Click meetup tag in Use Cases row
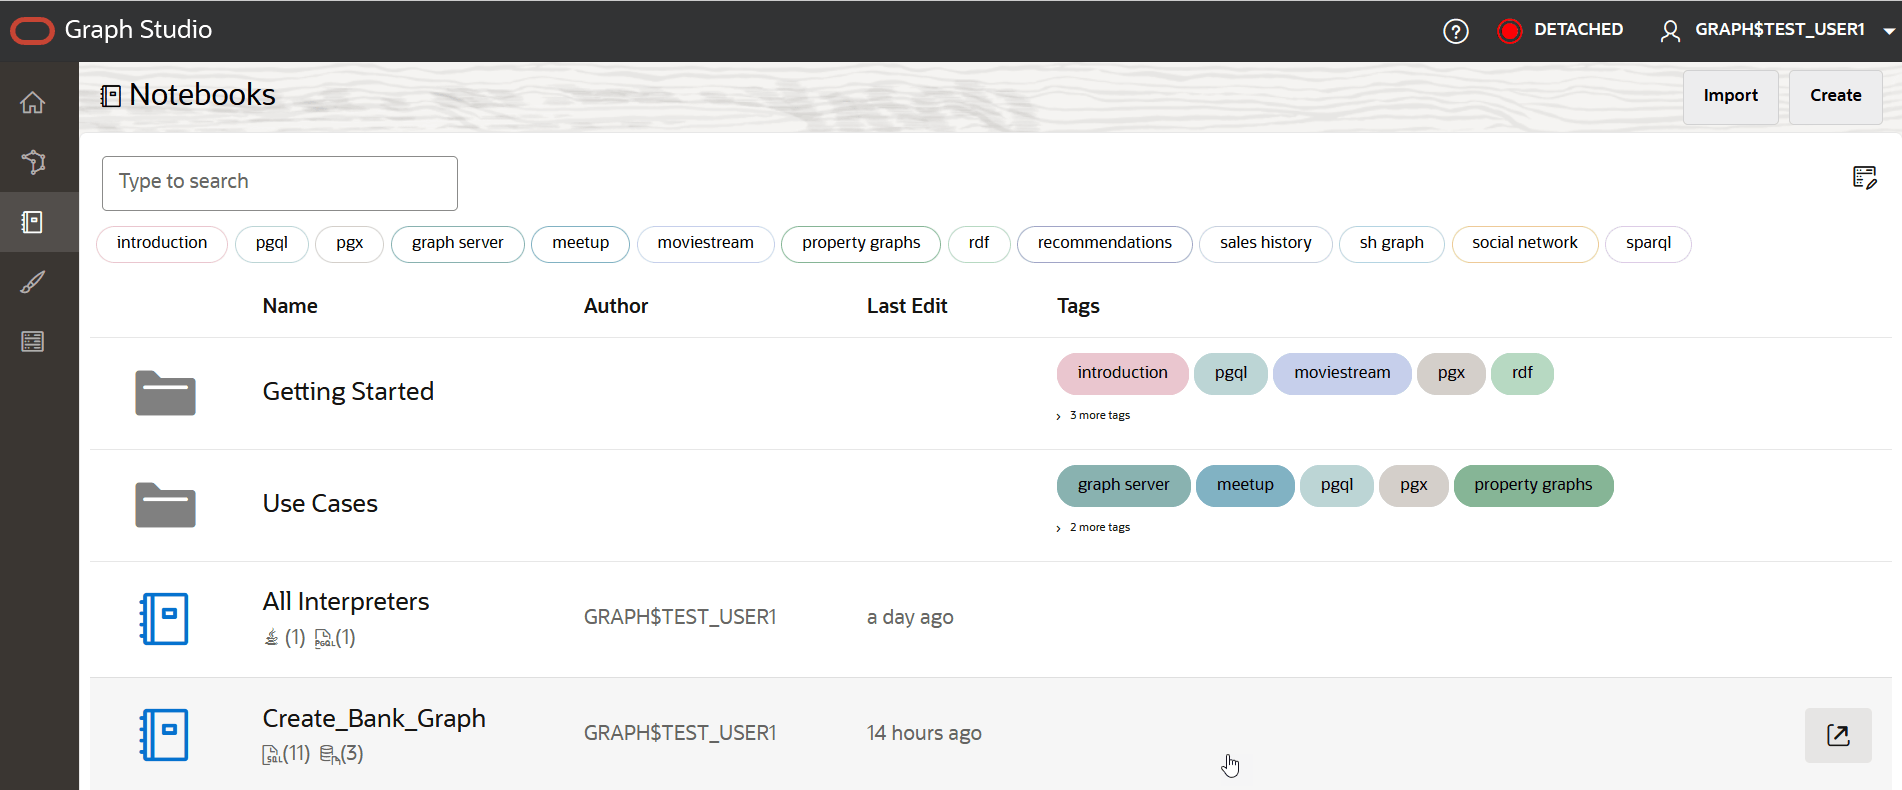This screenshot has height=790, width=1902. (x=1245, y=485)
